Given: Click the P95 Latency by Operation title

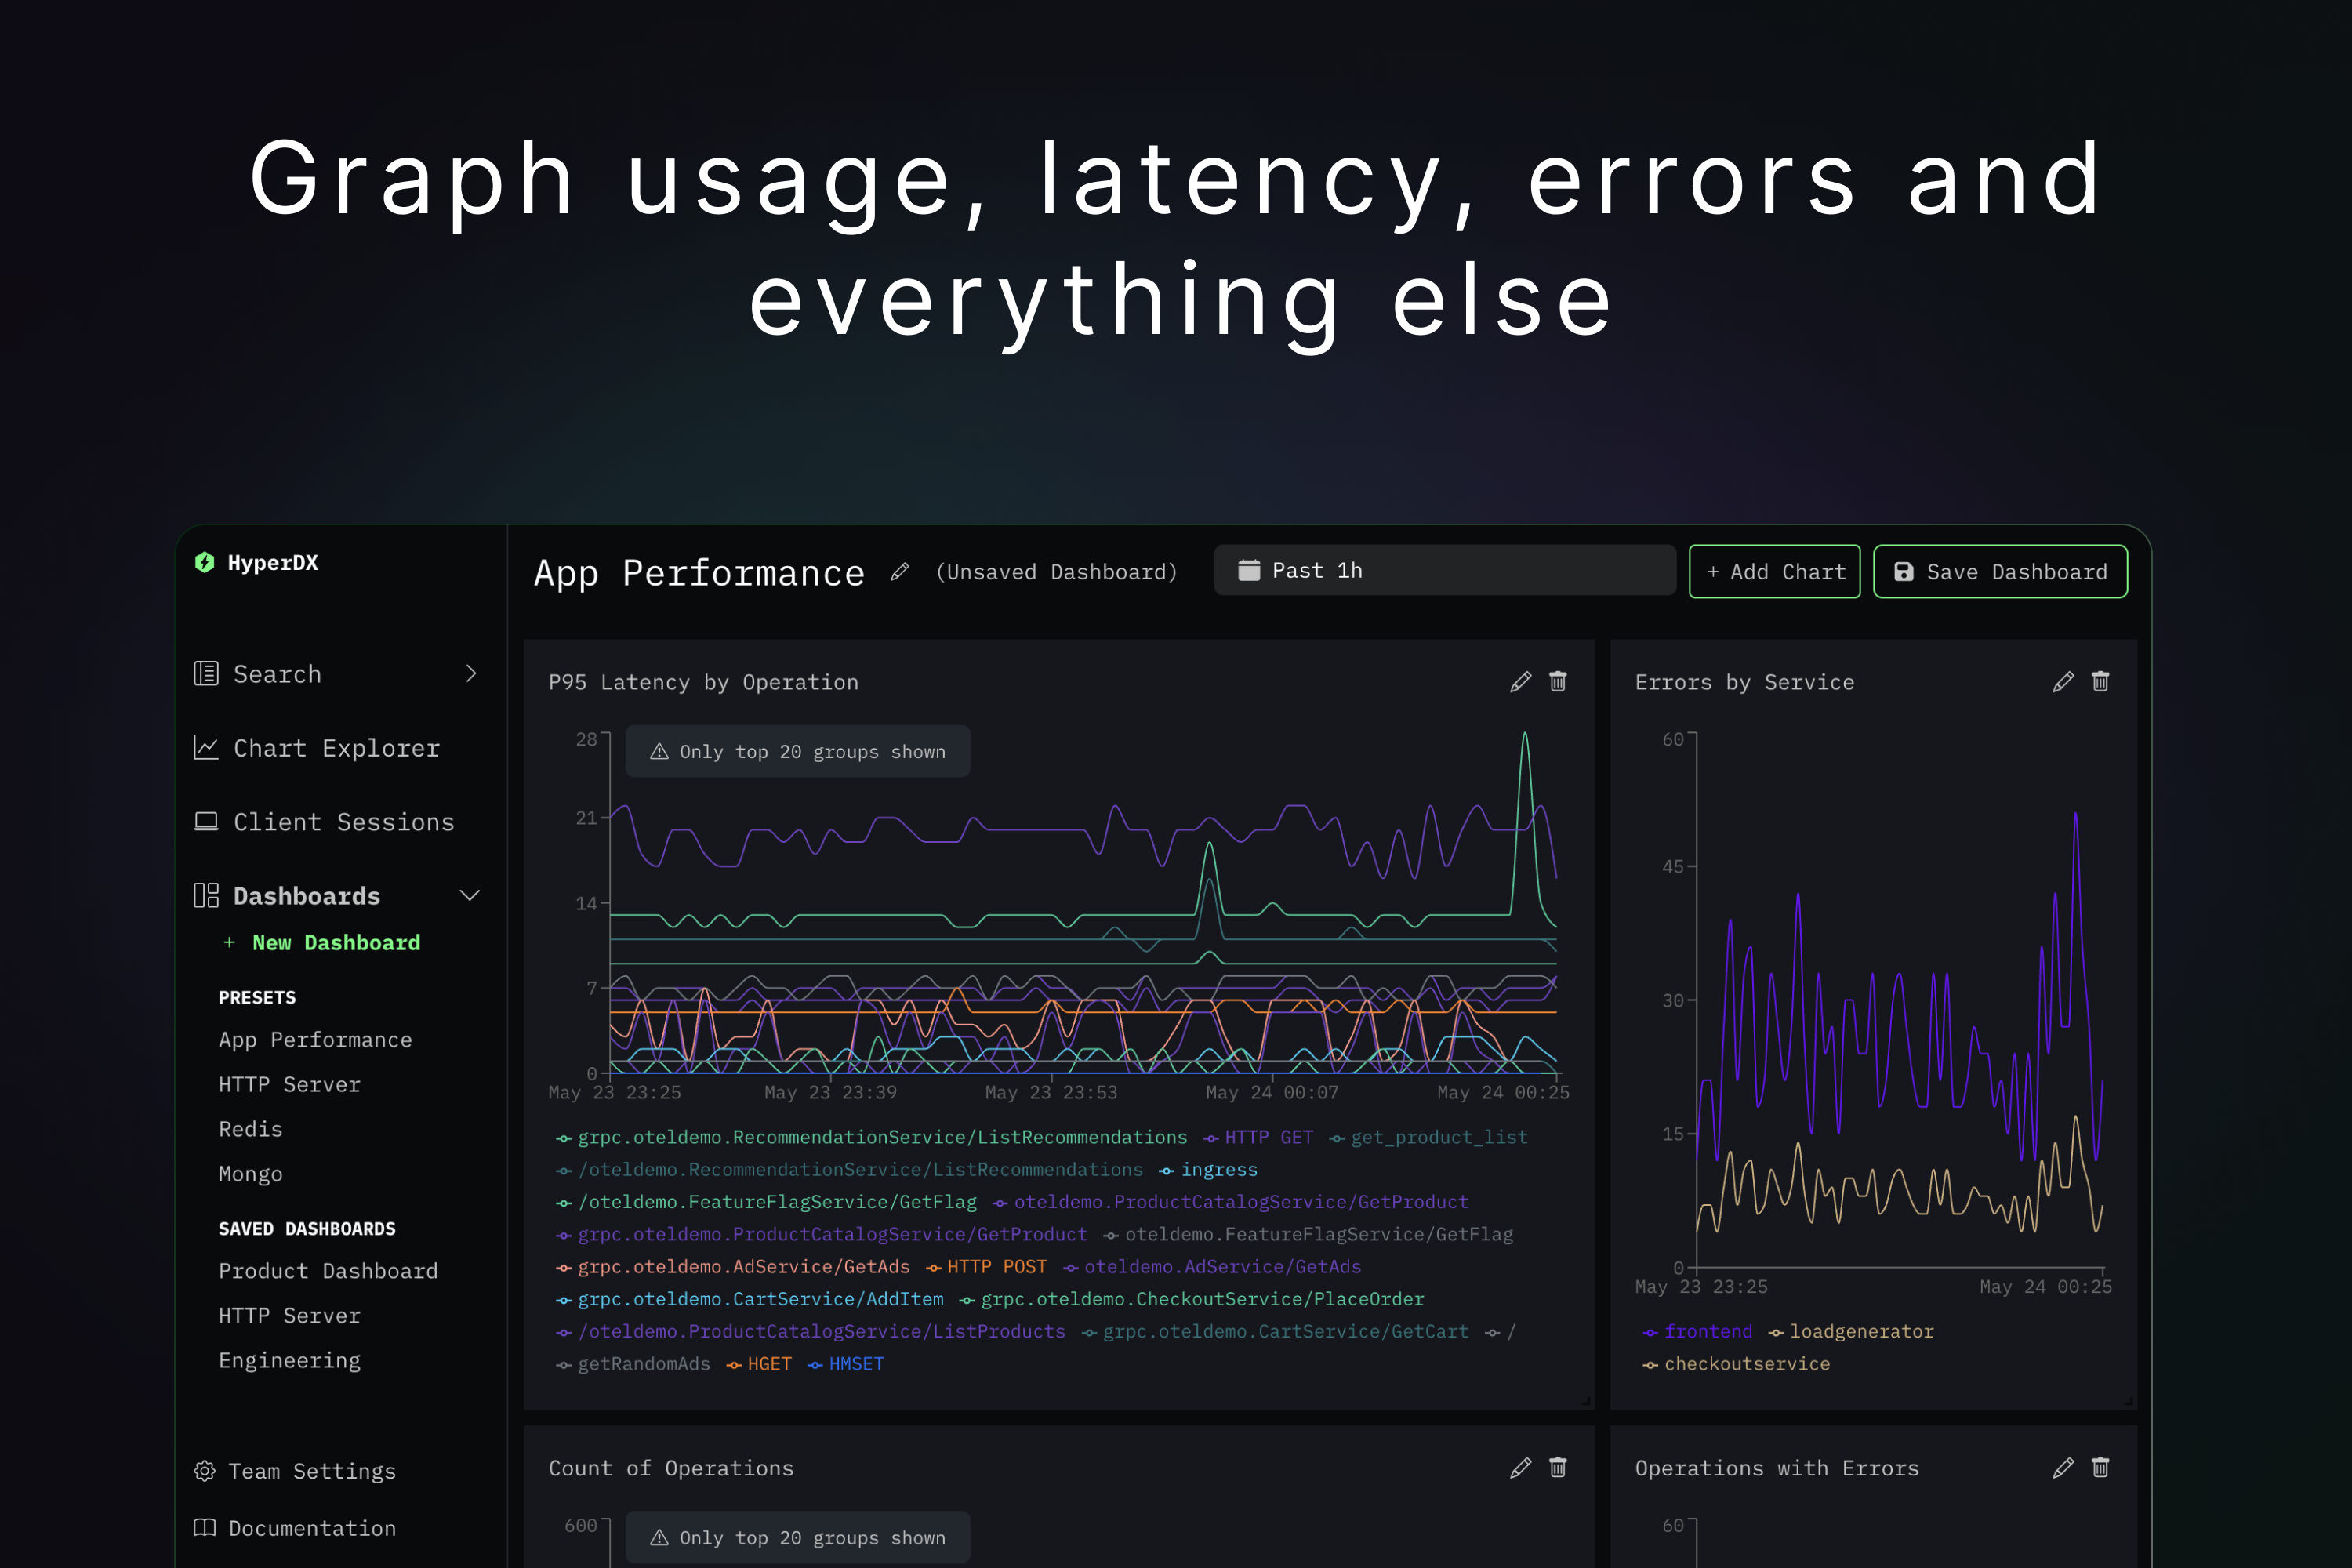Looking at the screenshot, I should click(704, 682).
